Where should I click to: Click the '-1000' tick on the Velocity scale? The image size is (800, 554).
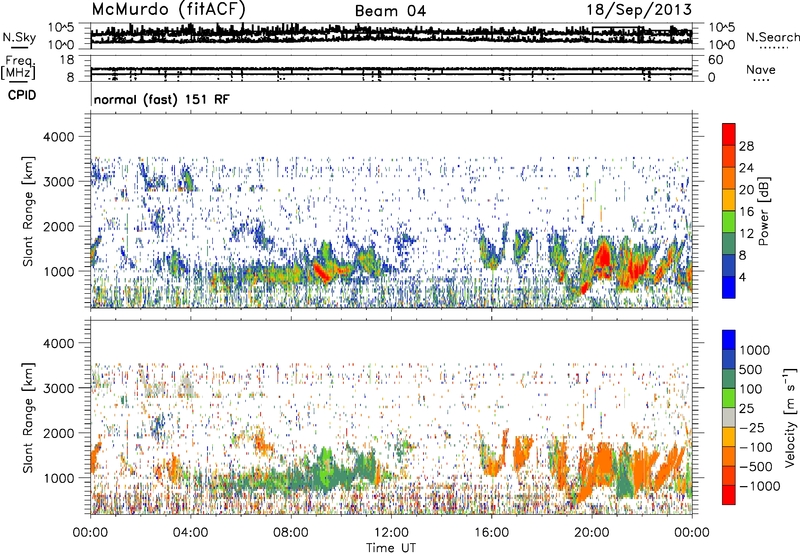[760, 486]
